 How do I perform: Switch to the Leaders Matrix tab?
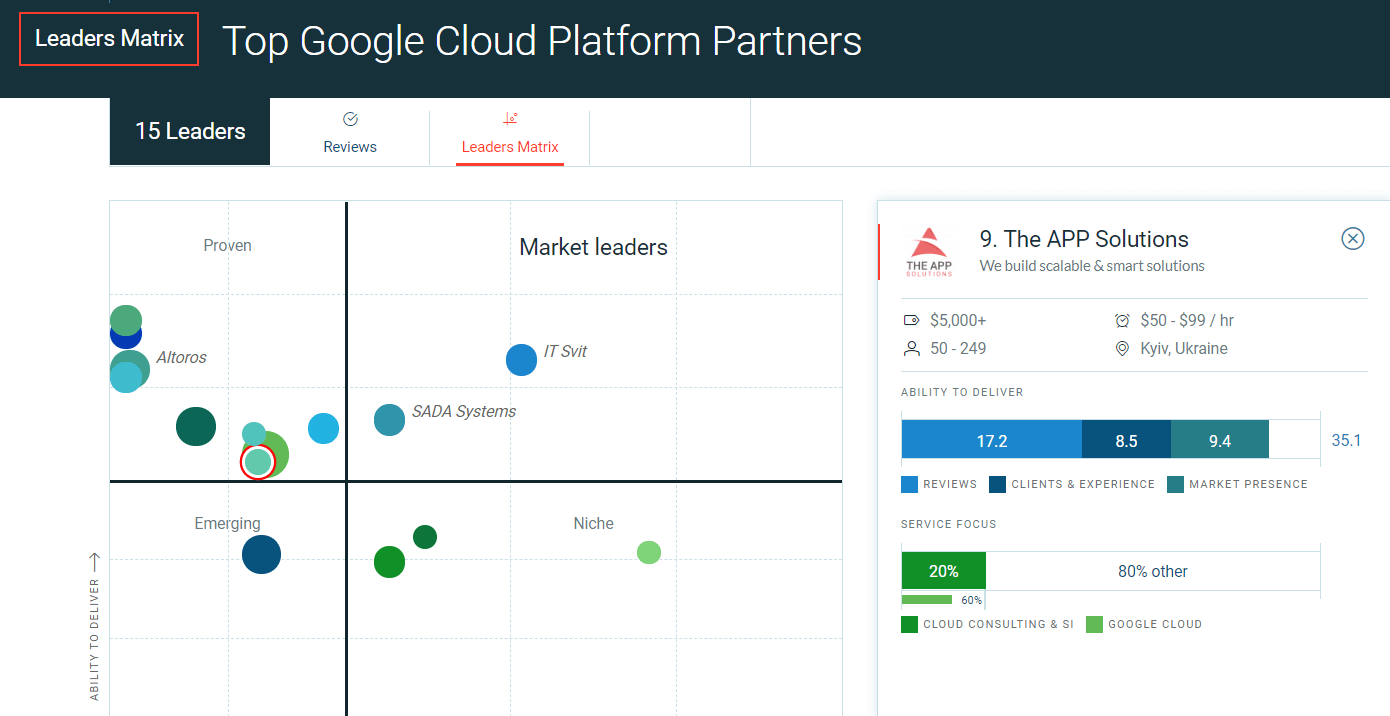(510, 132)
